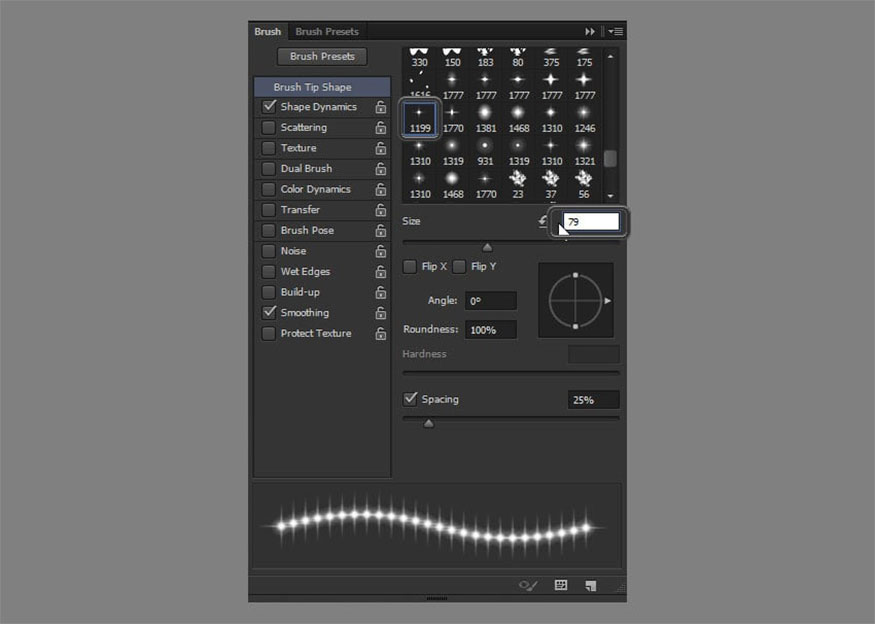Image resolution: width=875 pixels, height=624 pixels.
Task: Click the brush list scroll down arrow
Action: (x=610, y=196)
